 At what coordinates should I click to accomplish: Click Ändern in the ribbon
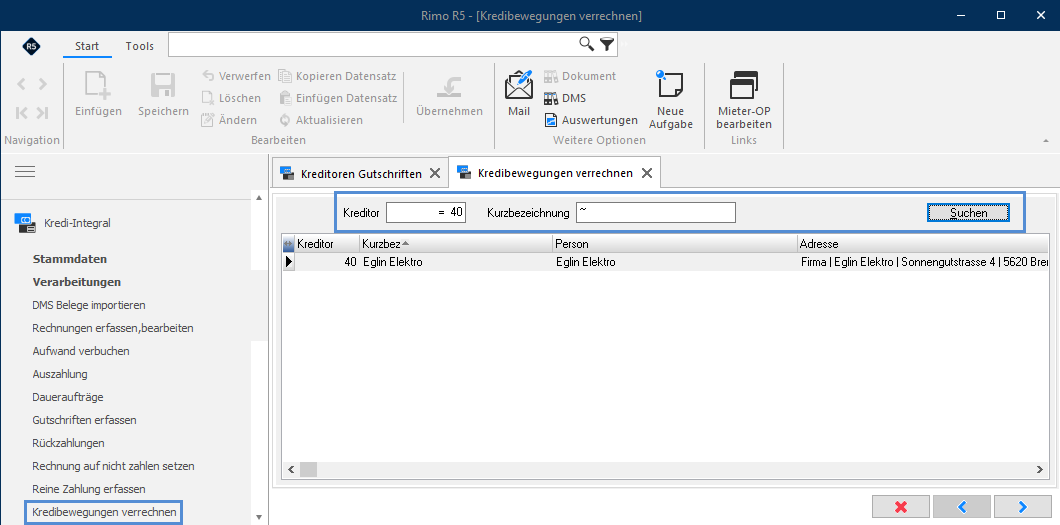click(x=229, y=120)
